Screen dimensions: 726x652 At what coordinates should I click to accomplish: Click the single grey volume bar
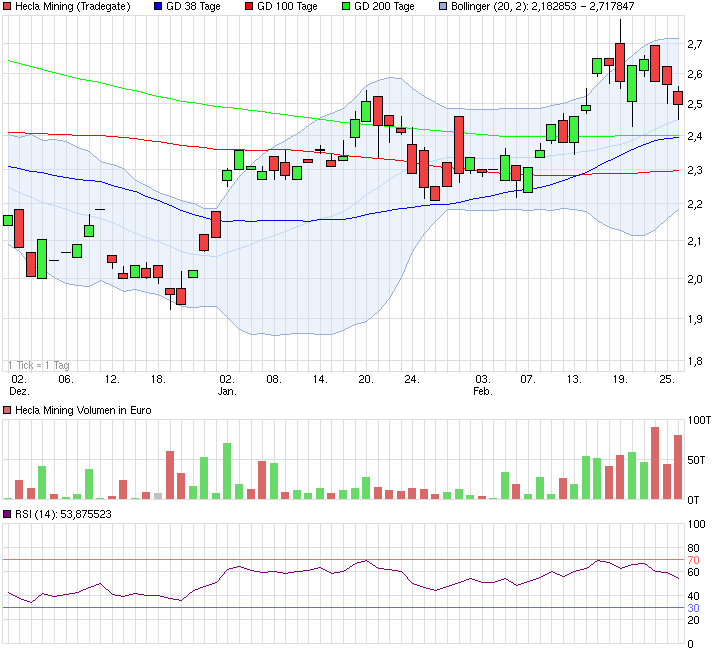(x=158, y=496)
